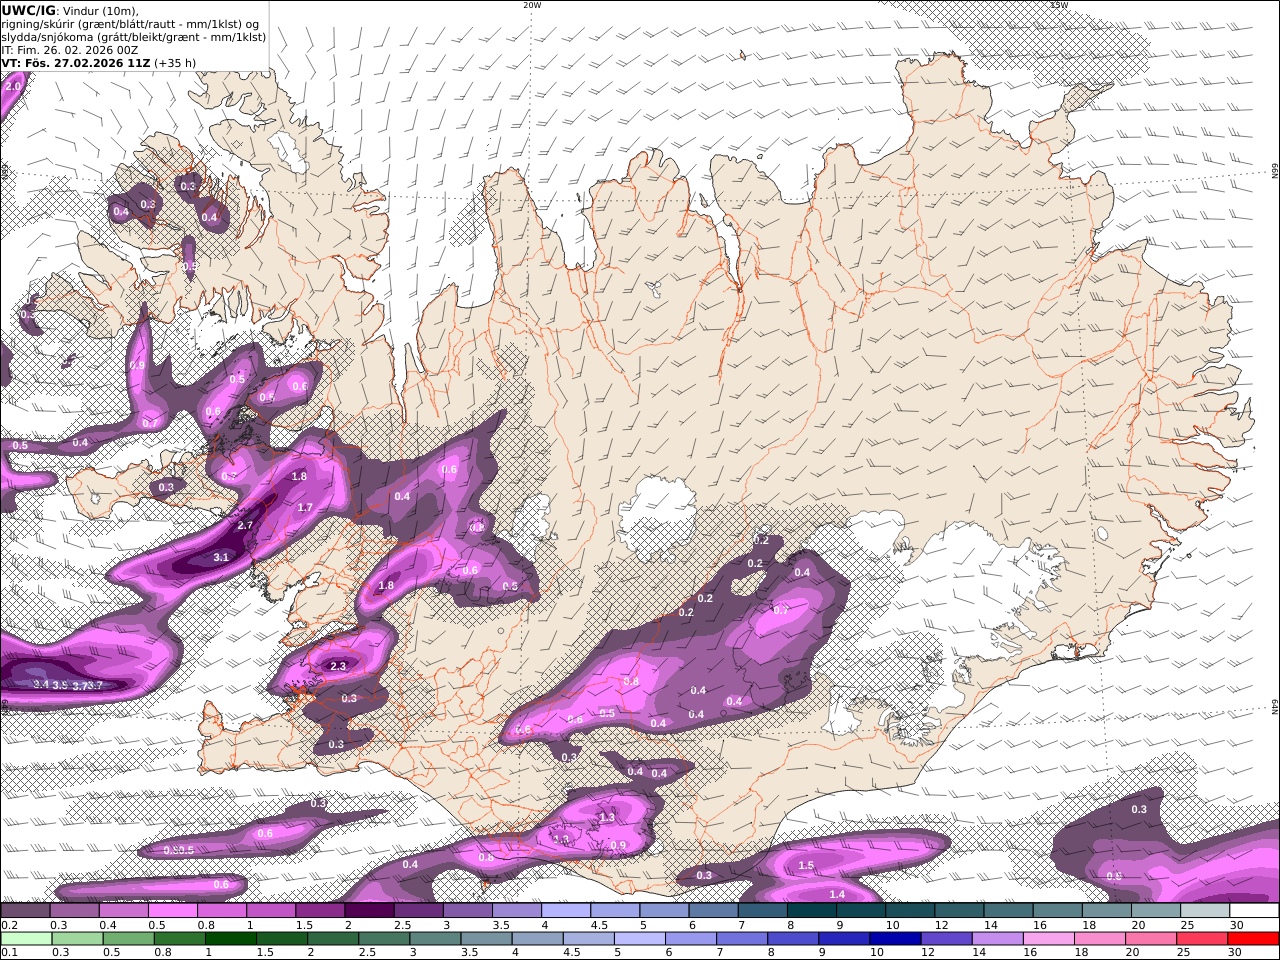Click the 1.4 precipitation value off the south coast
This screenshot has width=1280, height=960.
pos(838,894)
